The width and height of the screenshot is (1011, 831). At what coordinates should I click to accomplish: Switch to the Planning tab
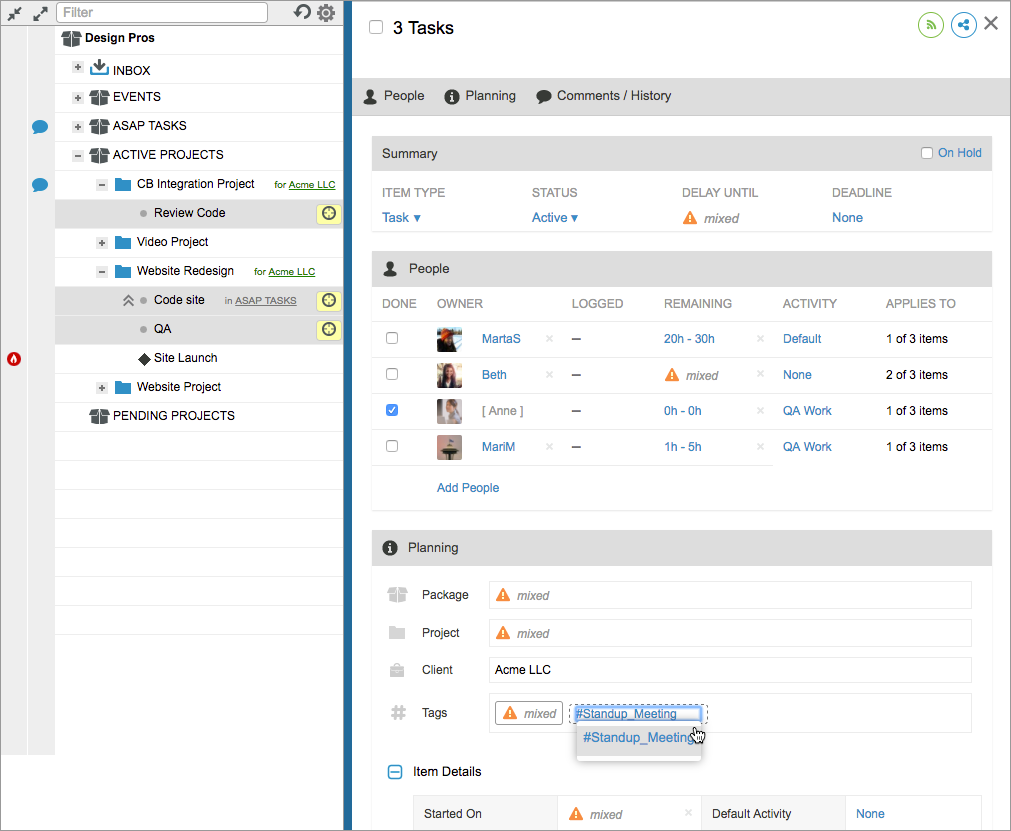pyautogui.click(x=480, y=96)
